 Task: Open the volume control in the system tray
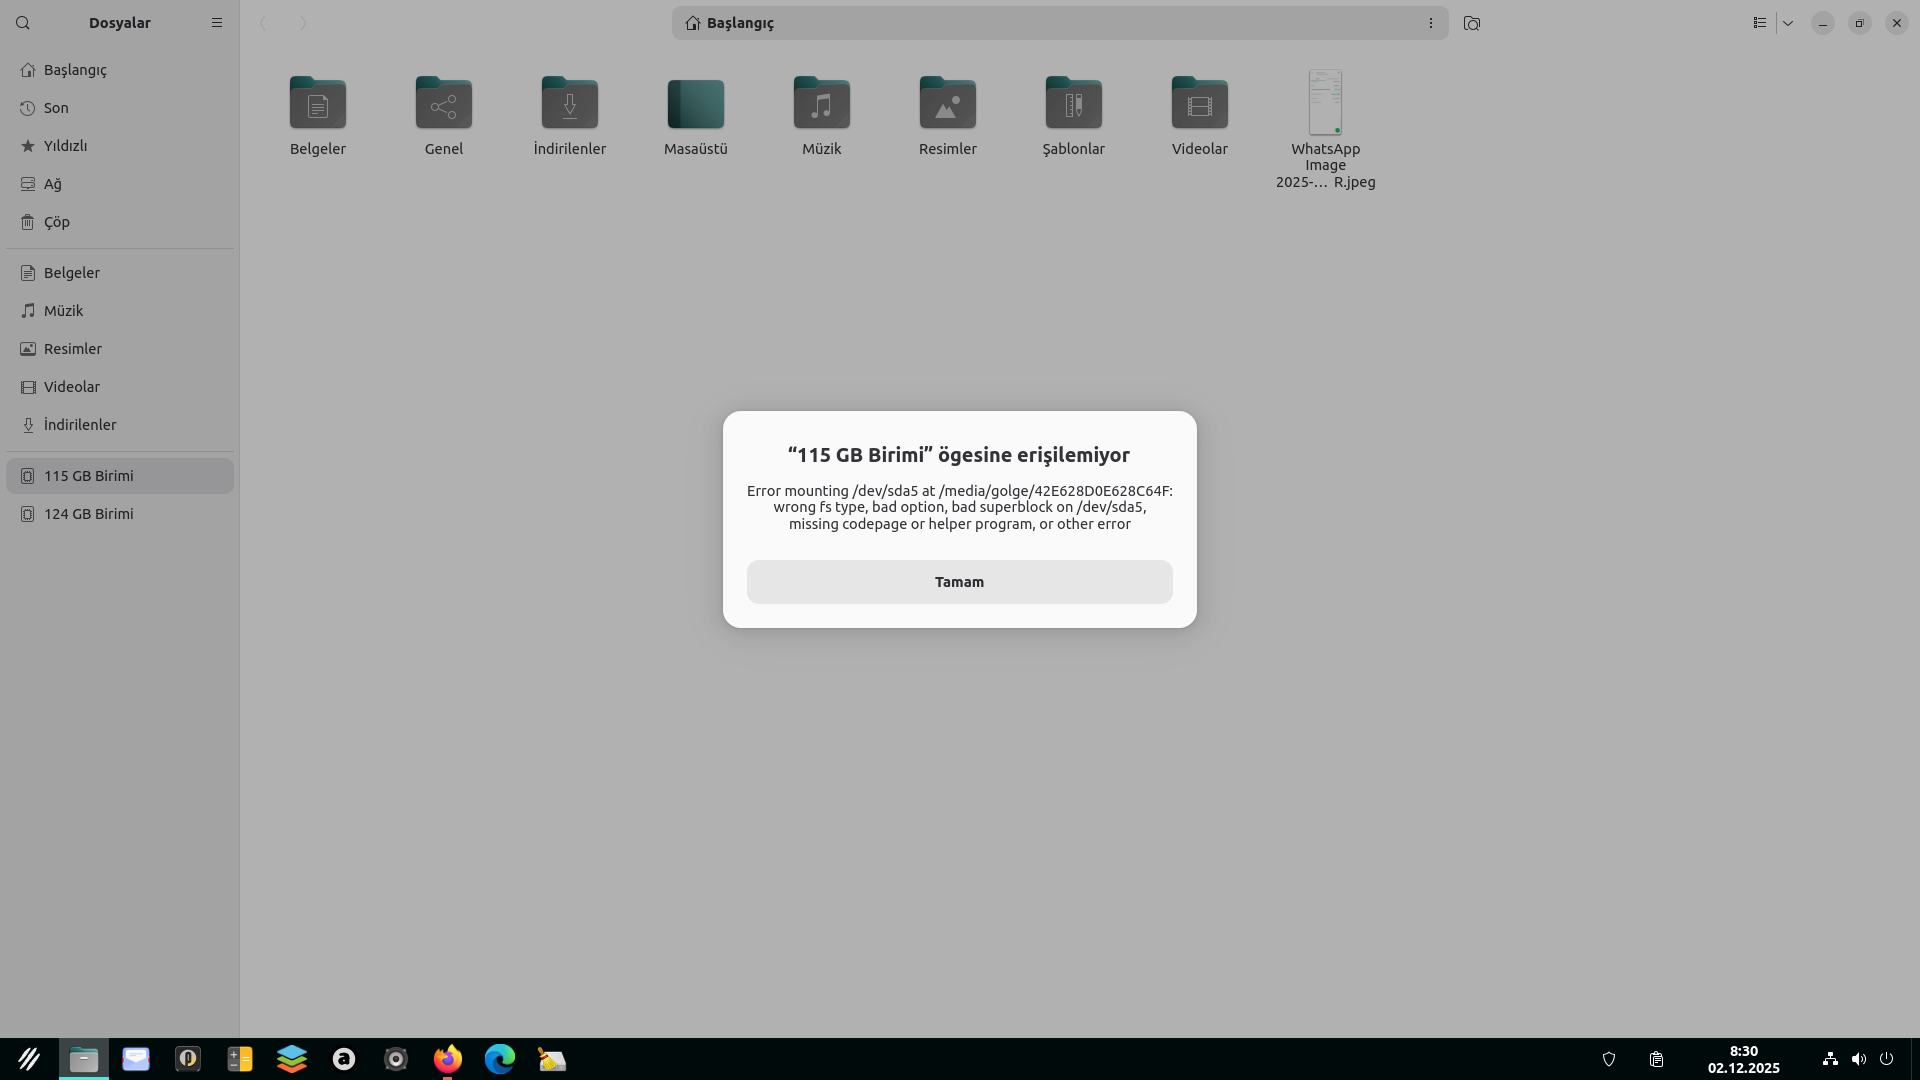coord(1858,1059)
